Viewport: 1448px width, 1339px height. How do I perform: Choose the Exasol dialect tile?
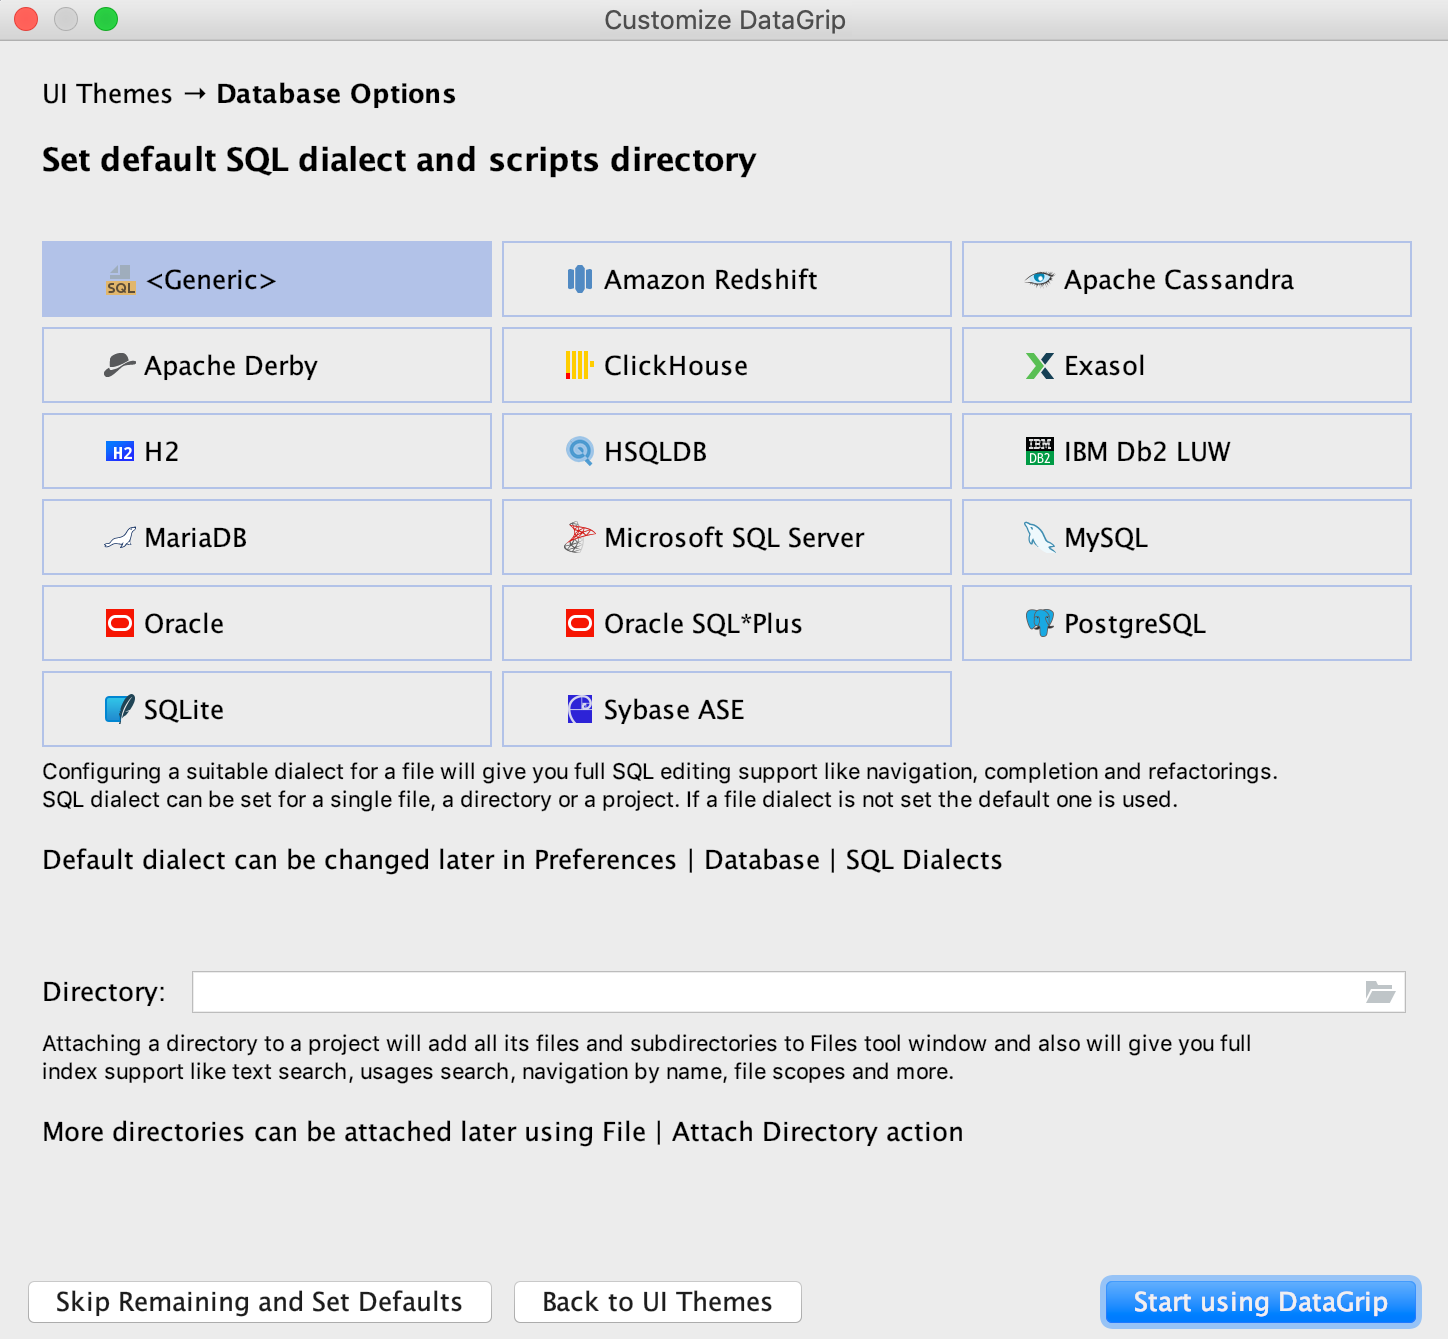coord(1186,366)
